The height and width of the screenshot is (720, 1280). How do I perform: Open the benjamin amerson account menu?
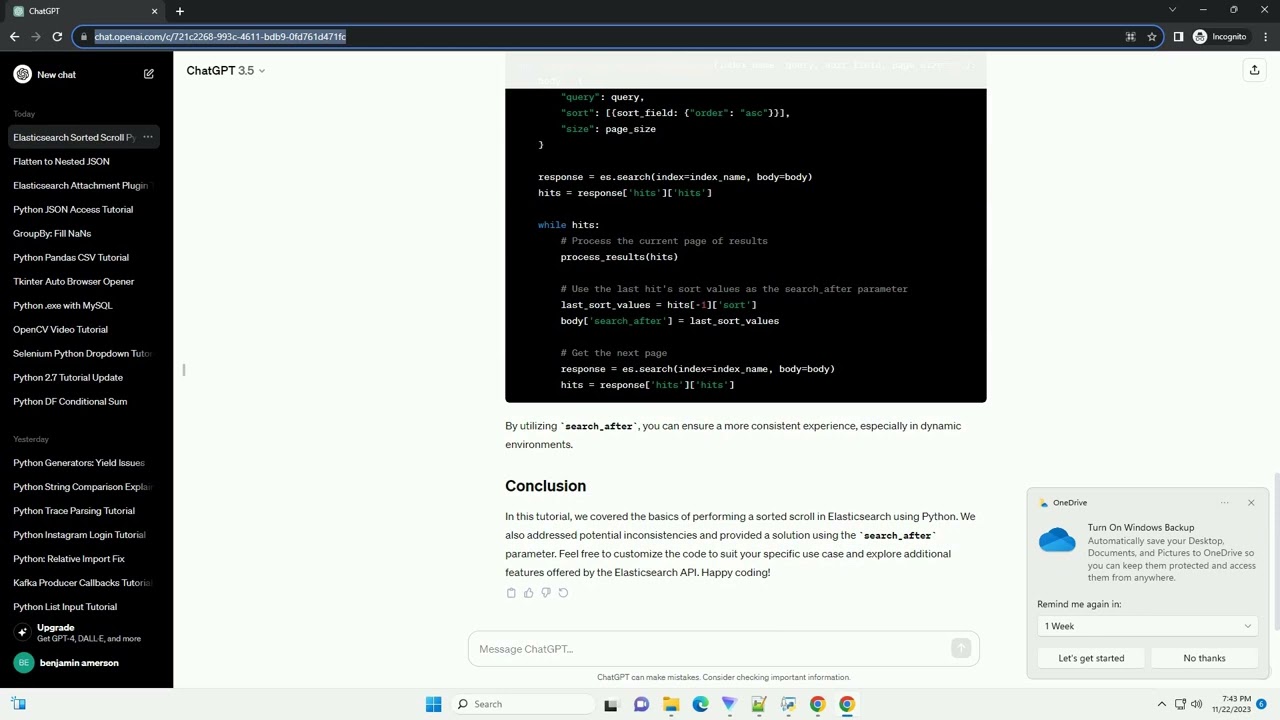tap(84, 663)
